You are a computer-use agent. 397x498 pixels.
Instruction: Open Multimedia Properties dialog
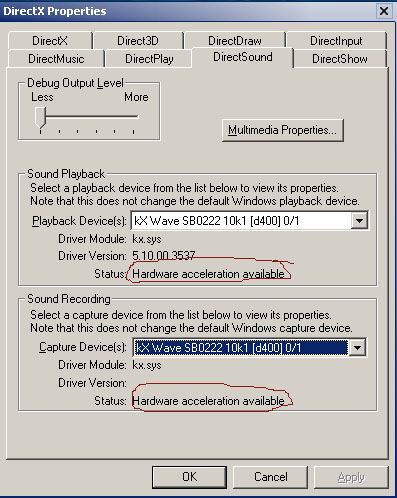(283, 130)
